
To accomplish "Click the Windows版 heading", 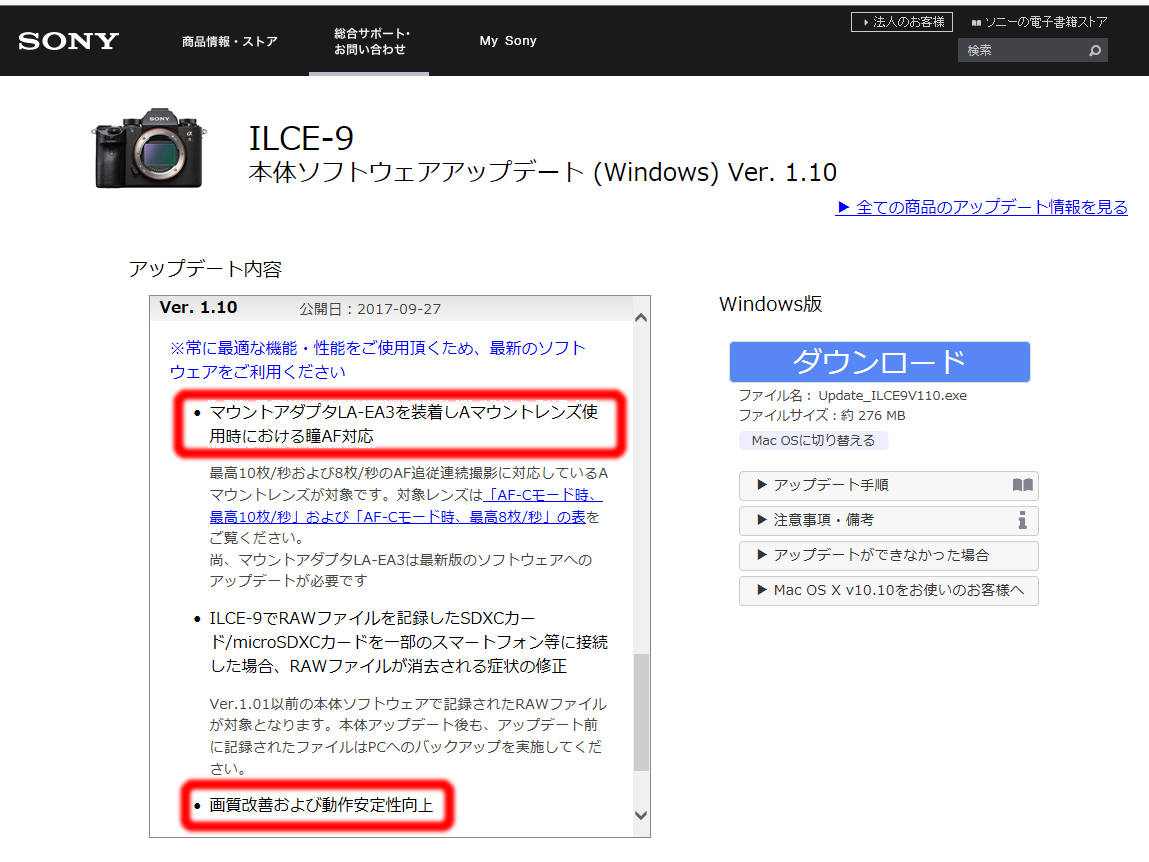I will [x=771, y=303].
